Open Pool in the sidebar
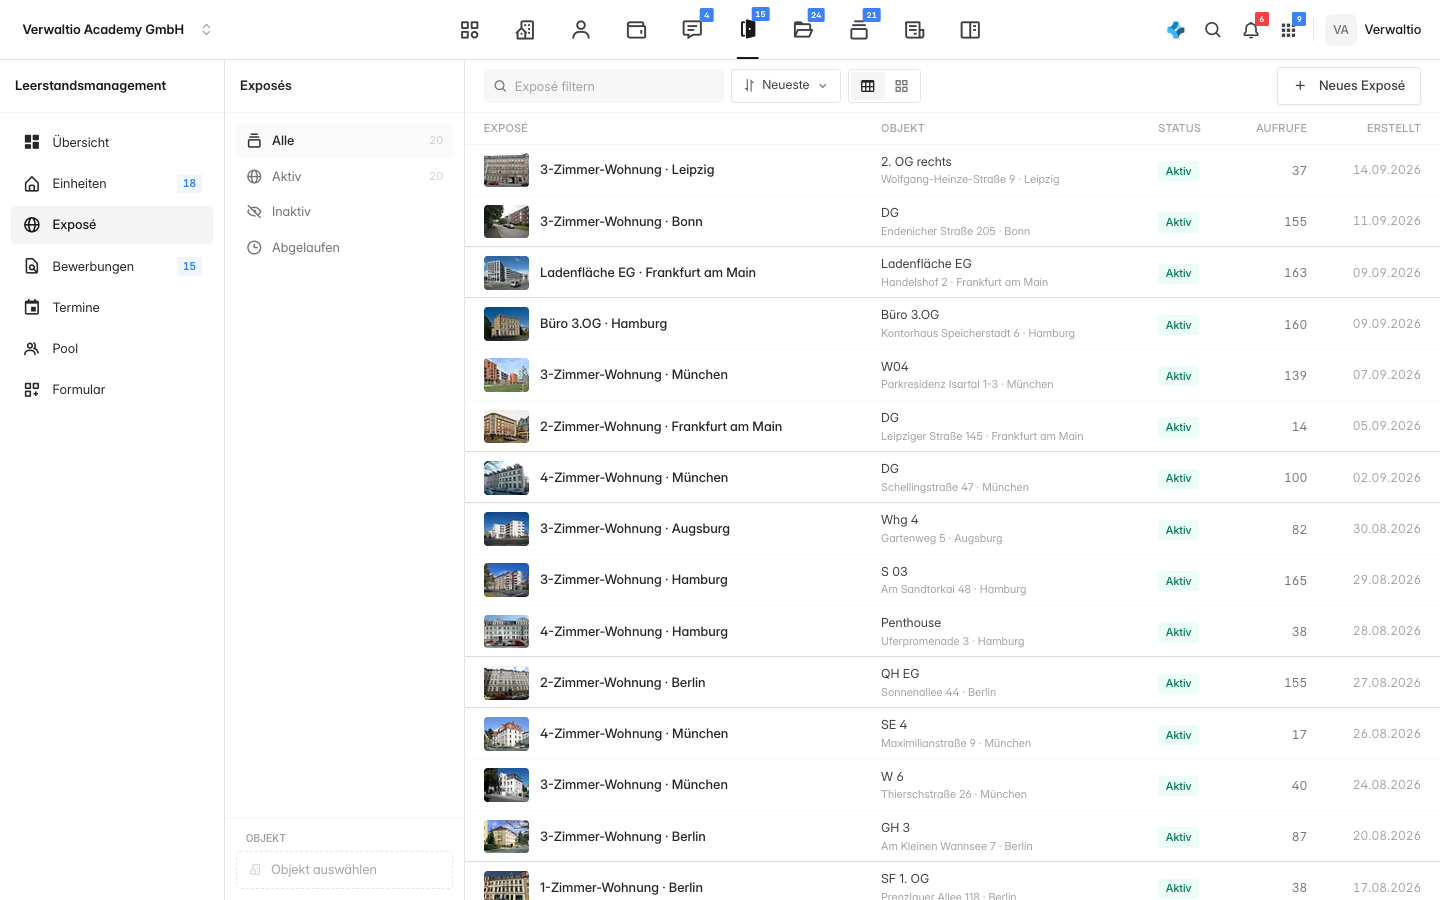This screenshot has width=1440, height=900. point(112,348)
